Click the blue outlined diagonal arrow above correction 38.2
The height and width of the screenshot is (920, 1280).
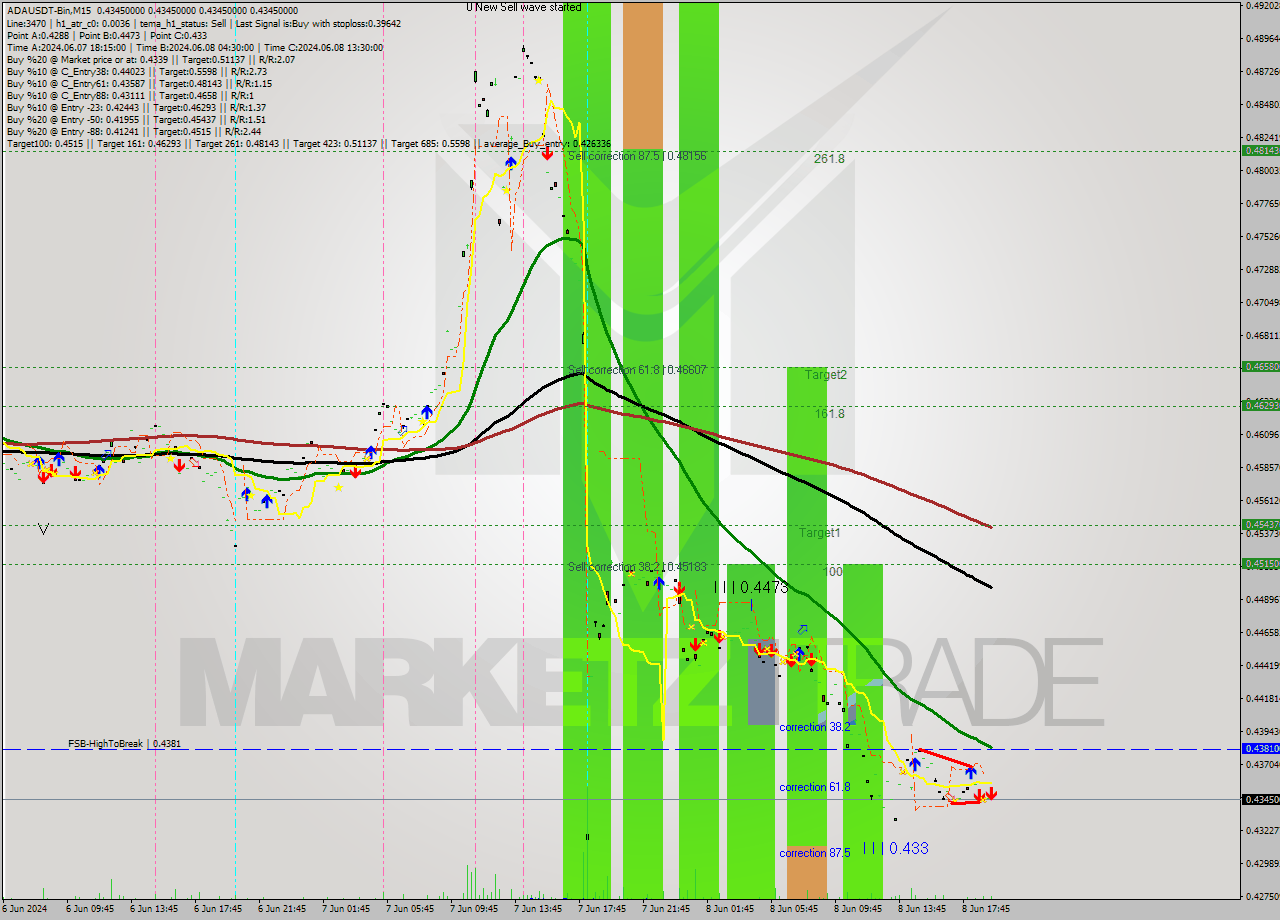tap(801, 627)
